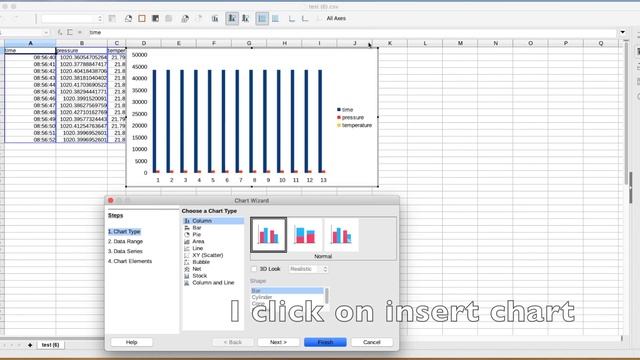640x360 pixels.
Task: Select column header Q
Action: [601, 43]
